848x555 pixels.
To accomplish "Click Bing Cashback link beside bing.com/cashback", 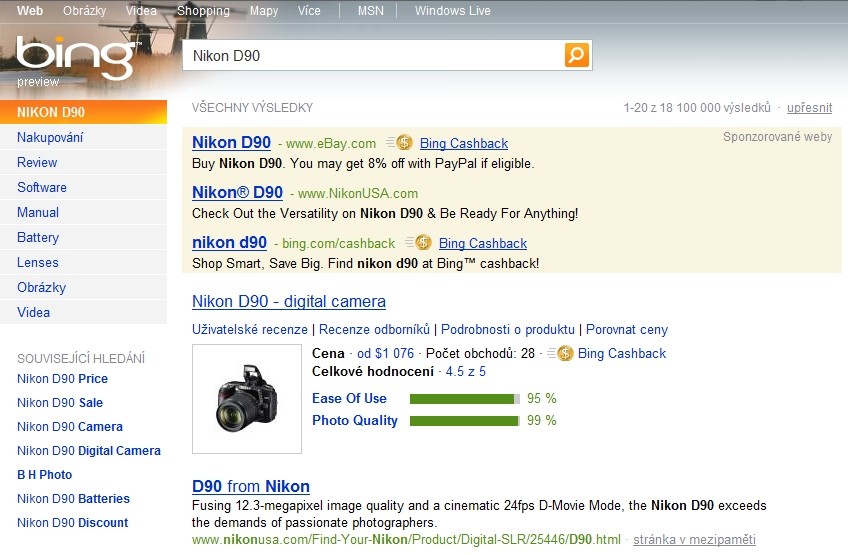I will (482, 243).
